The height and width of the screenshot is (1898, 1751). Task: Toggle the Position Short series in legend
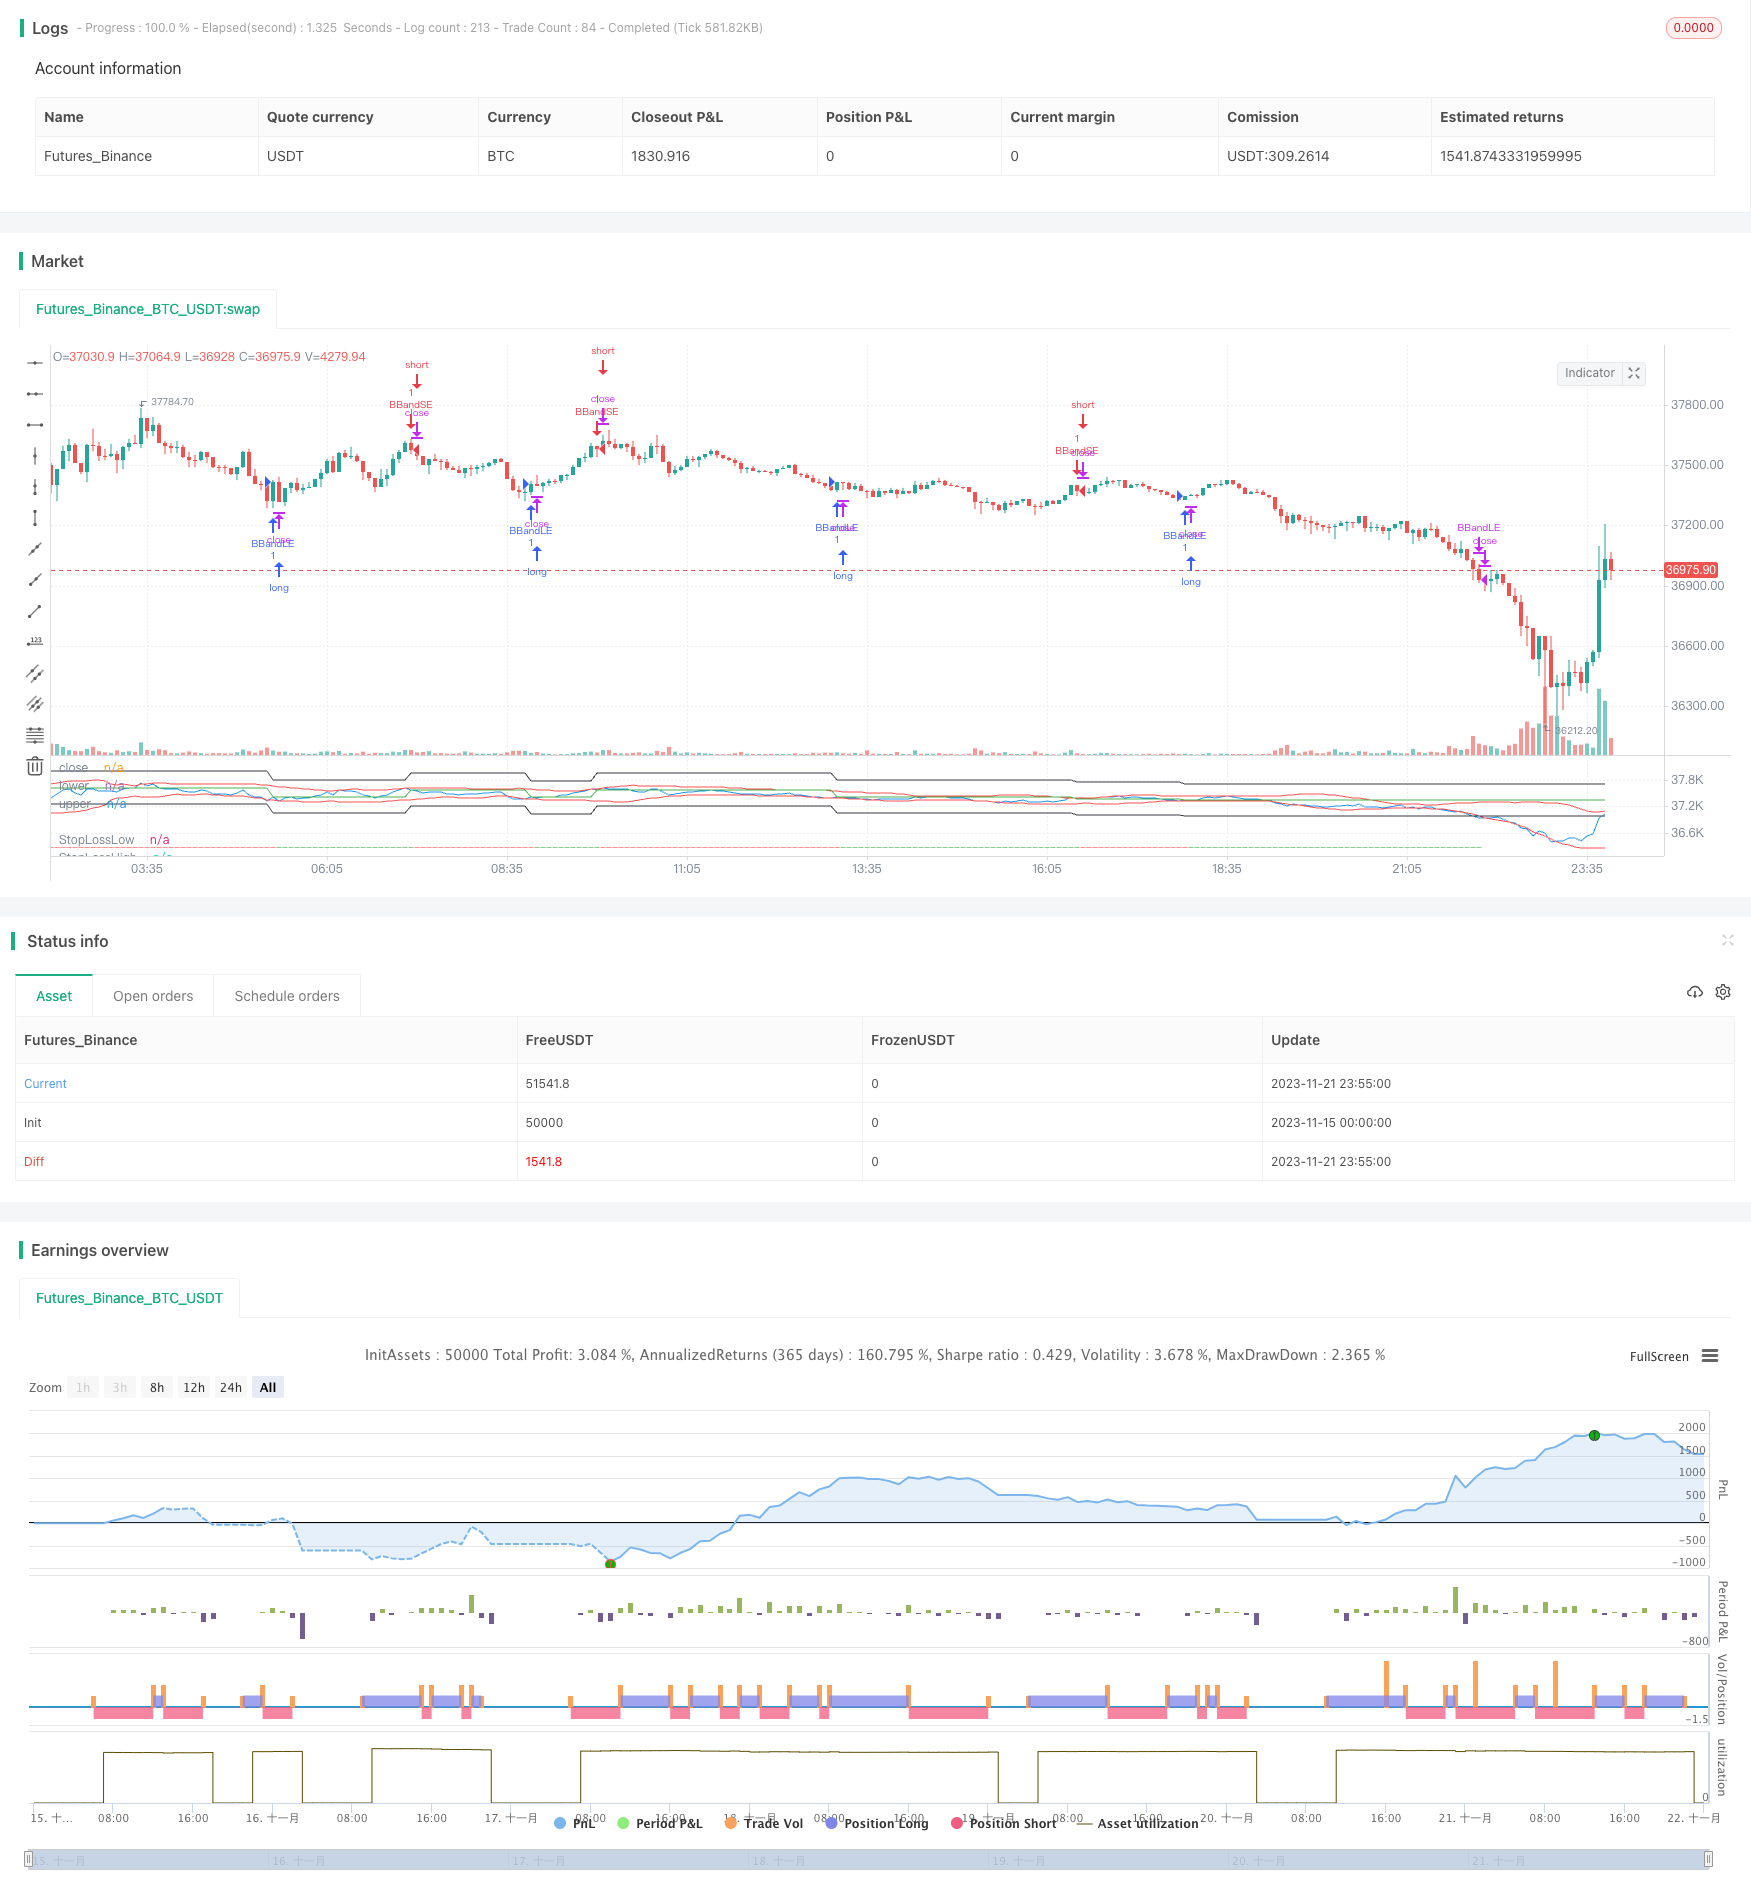pos(1004,1823)
